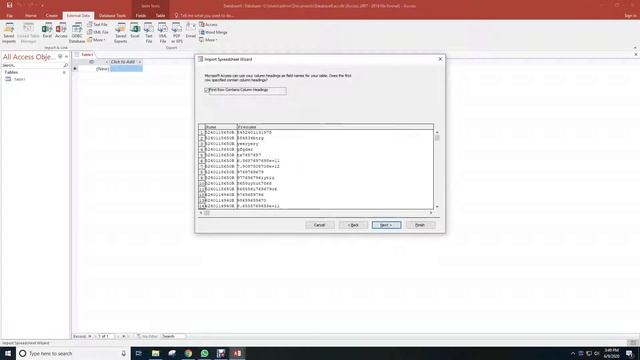This screenshot has height=360, width=640.
Task: Open the File menu
Action: (9, 16)
